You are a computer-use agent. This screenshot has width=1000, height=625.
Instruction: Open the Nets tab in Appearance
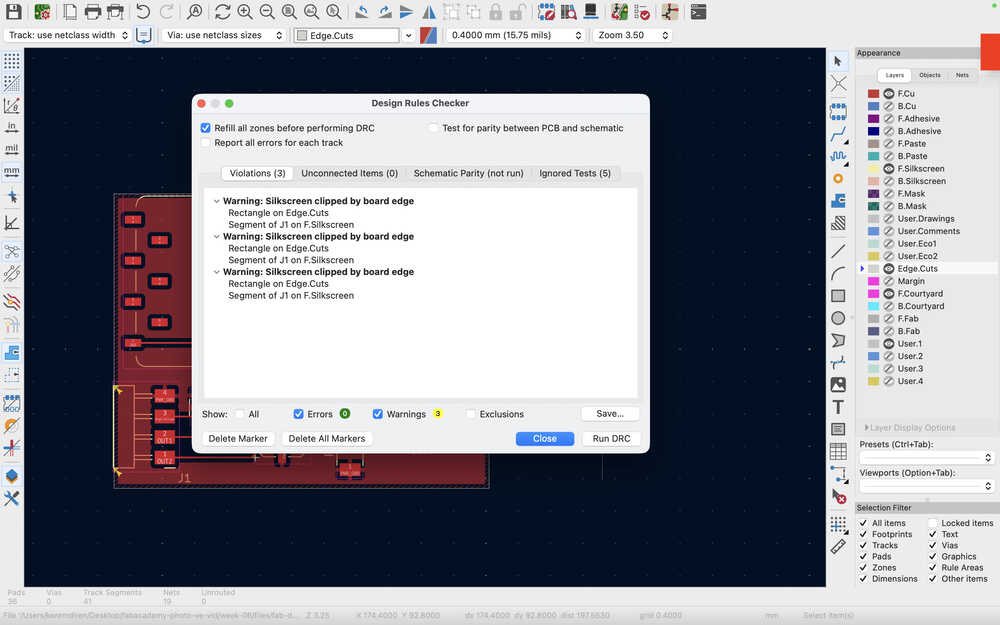pos(962,75)
